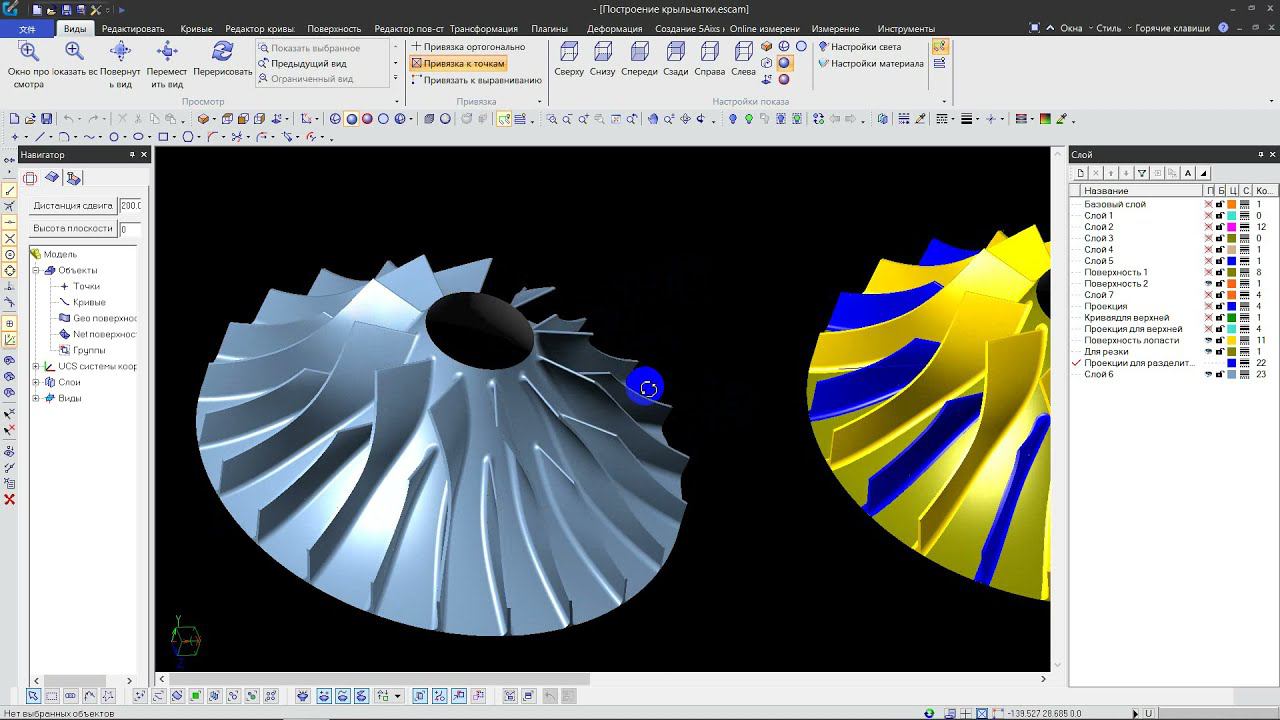Show the hidden Слой 2 layer
This screenshot has width=1280, height=720.
(1209, 227)
